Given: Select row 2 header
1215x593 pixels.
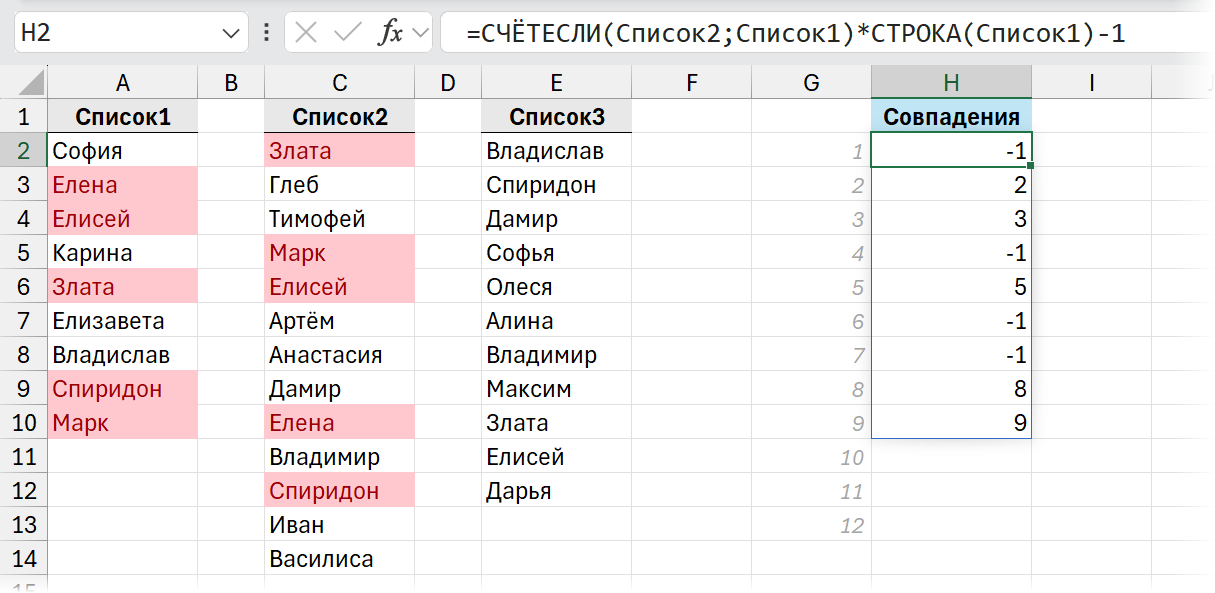Looking at the screenshot, I should [25, 151].
